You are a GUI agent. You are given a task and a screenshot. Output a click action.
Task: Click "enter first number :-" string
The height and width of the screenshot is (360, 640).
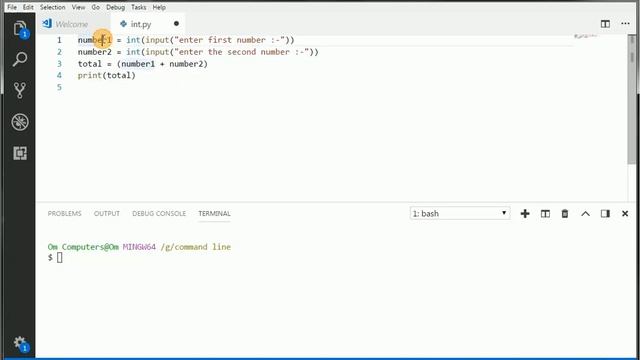pos(229,40)
